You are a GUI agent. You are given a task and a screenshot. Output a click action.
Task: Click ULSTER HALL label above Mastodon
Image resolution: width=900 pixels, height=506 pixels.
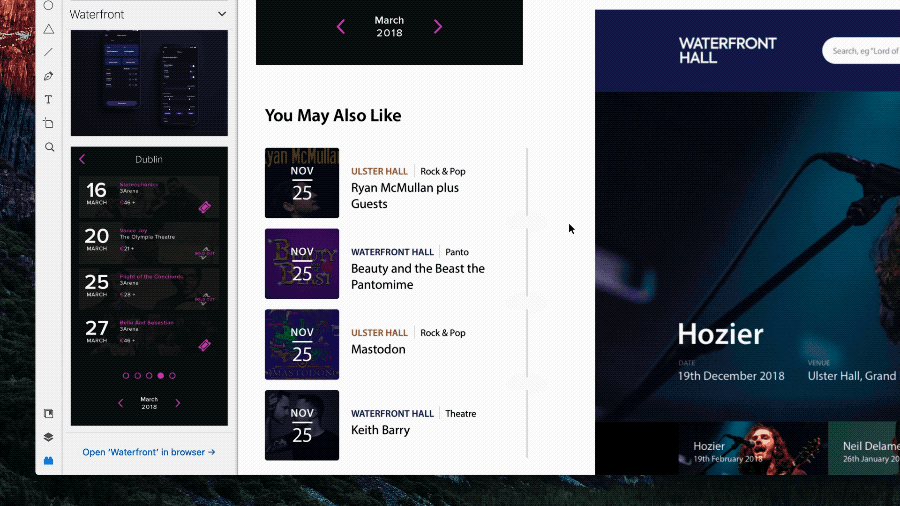coord(379,333)
